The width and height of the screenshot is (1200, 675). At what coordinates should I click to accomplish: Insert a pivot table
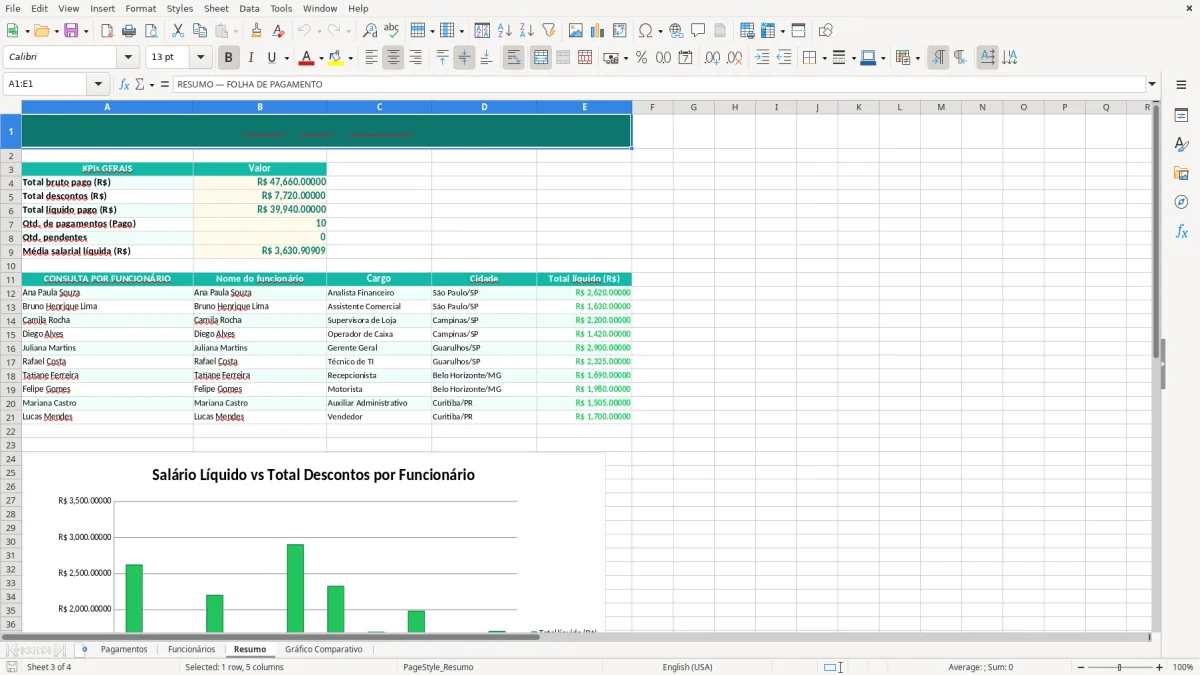[x=620, y=31]
